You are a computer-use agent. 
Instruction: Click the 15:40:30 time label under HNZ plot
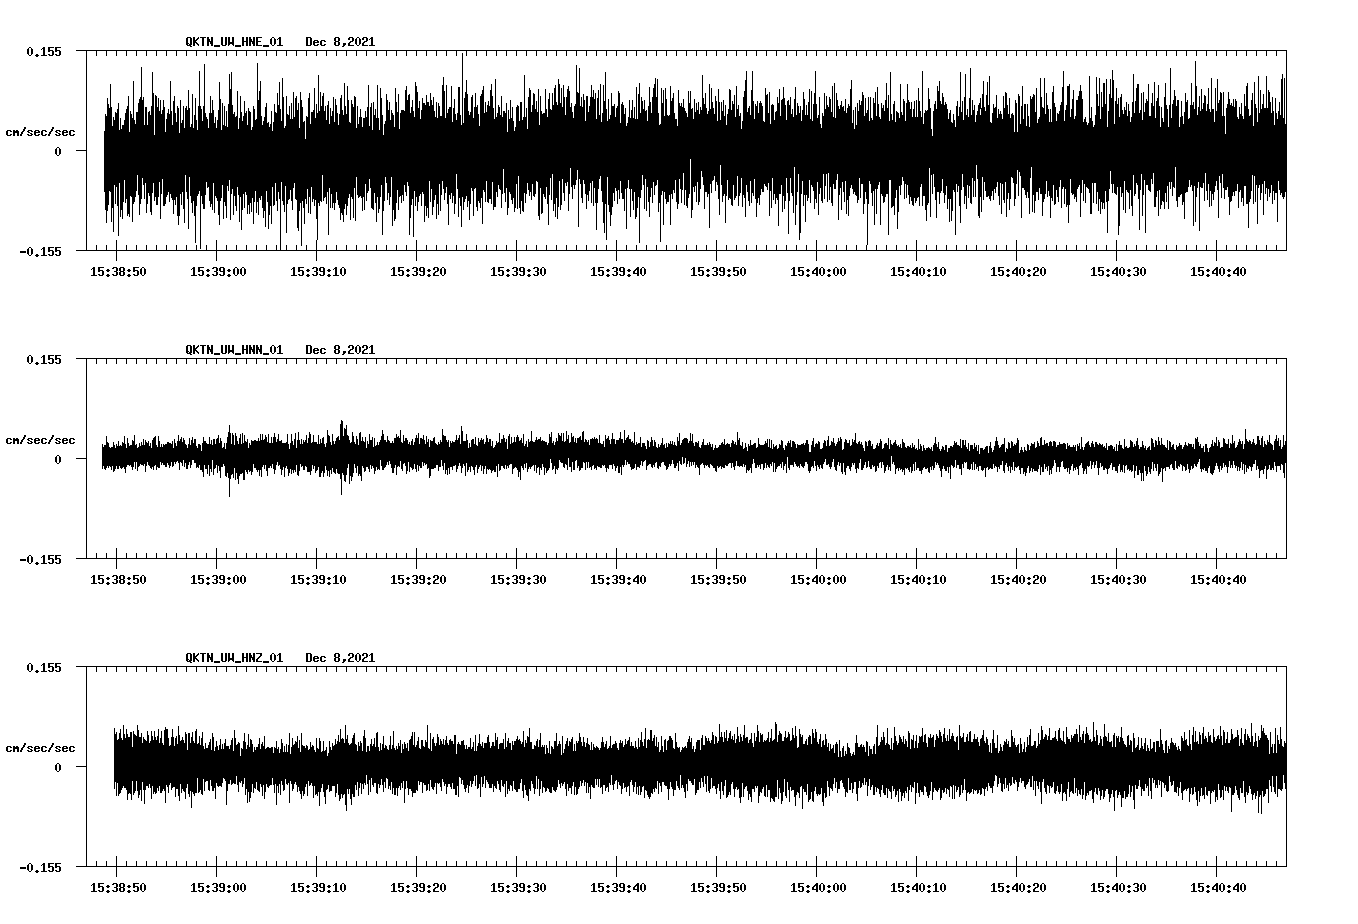click(1118, 888)
